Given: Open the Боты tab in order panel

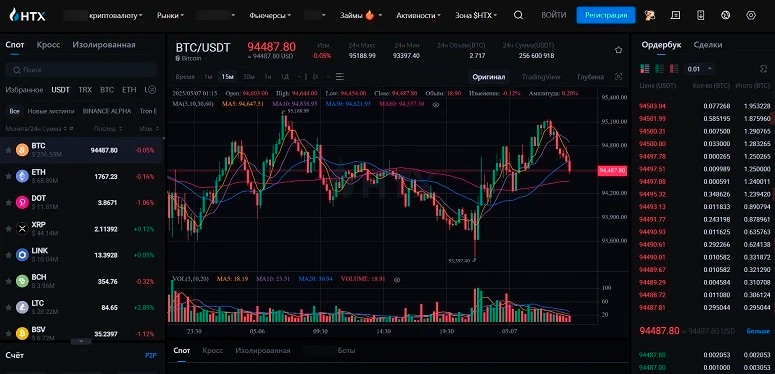Looking at the screenshot, I should (x=346, y=350).
